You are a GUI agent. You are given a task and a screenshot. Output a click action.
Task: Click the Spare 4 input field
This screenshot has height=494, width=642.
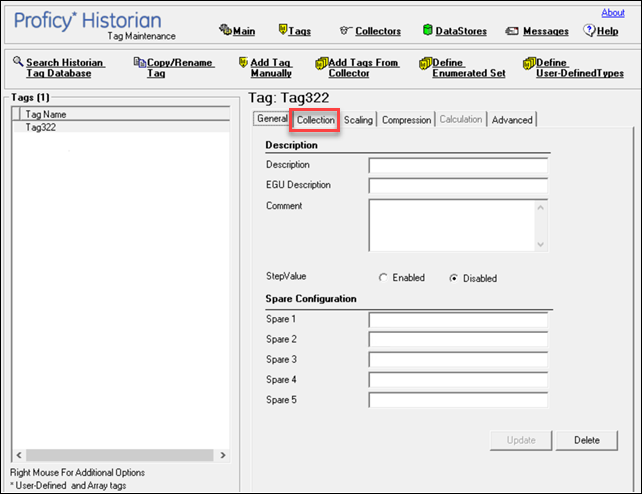(x=458, y=380)
